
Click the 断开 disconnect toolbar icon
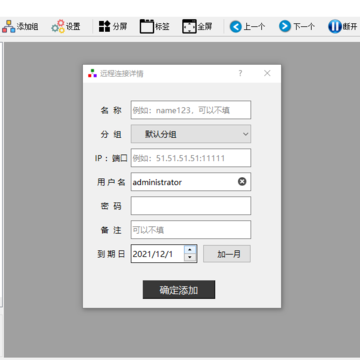334,26
